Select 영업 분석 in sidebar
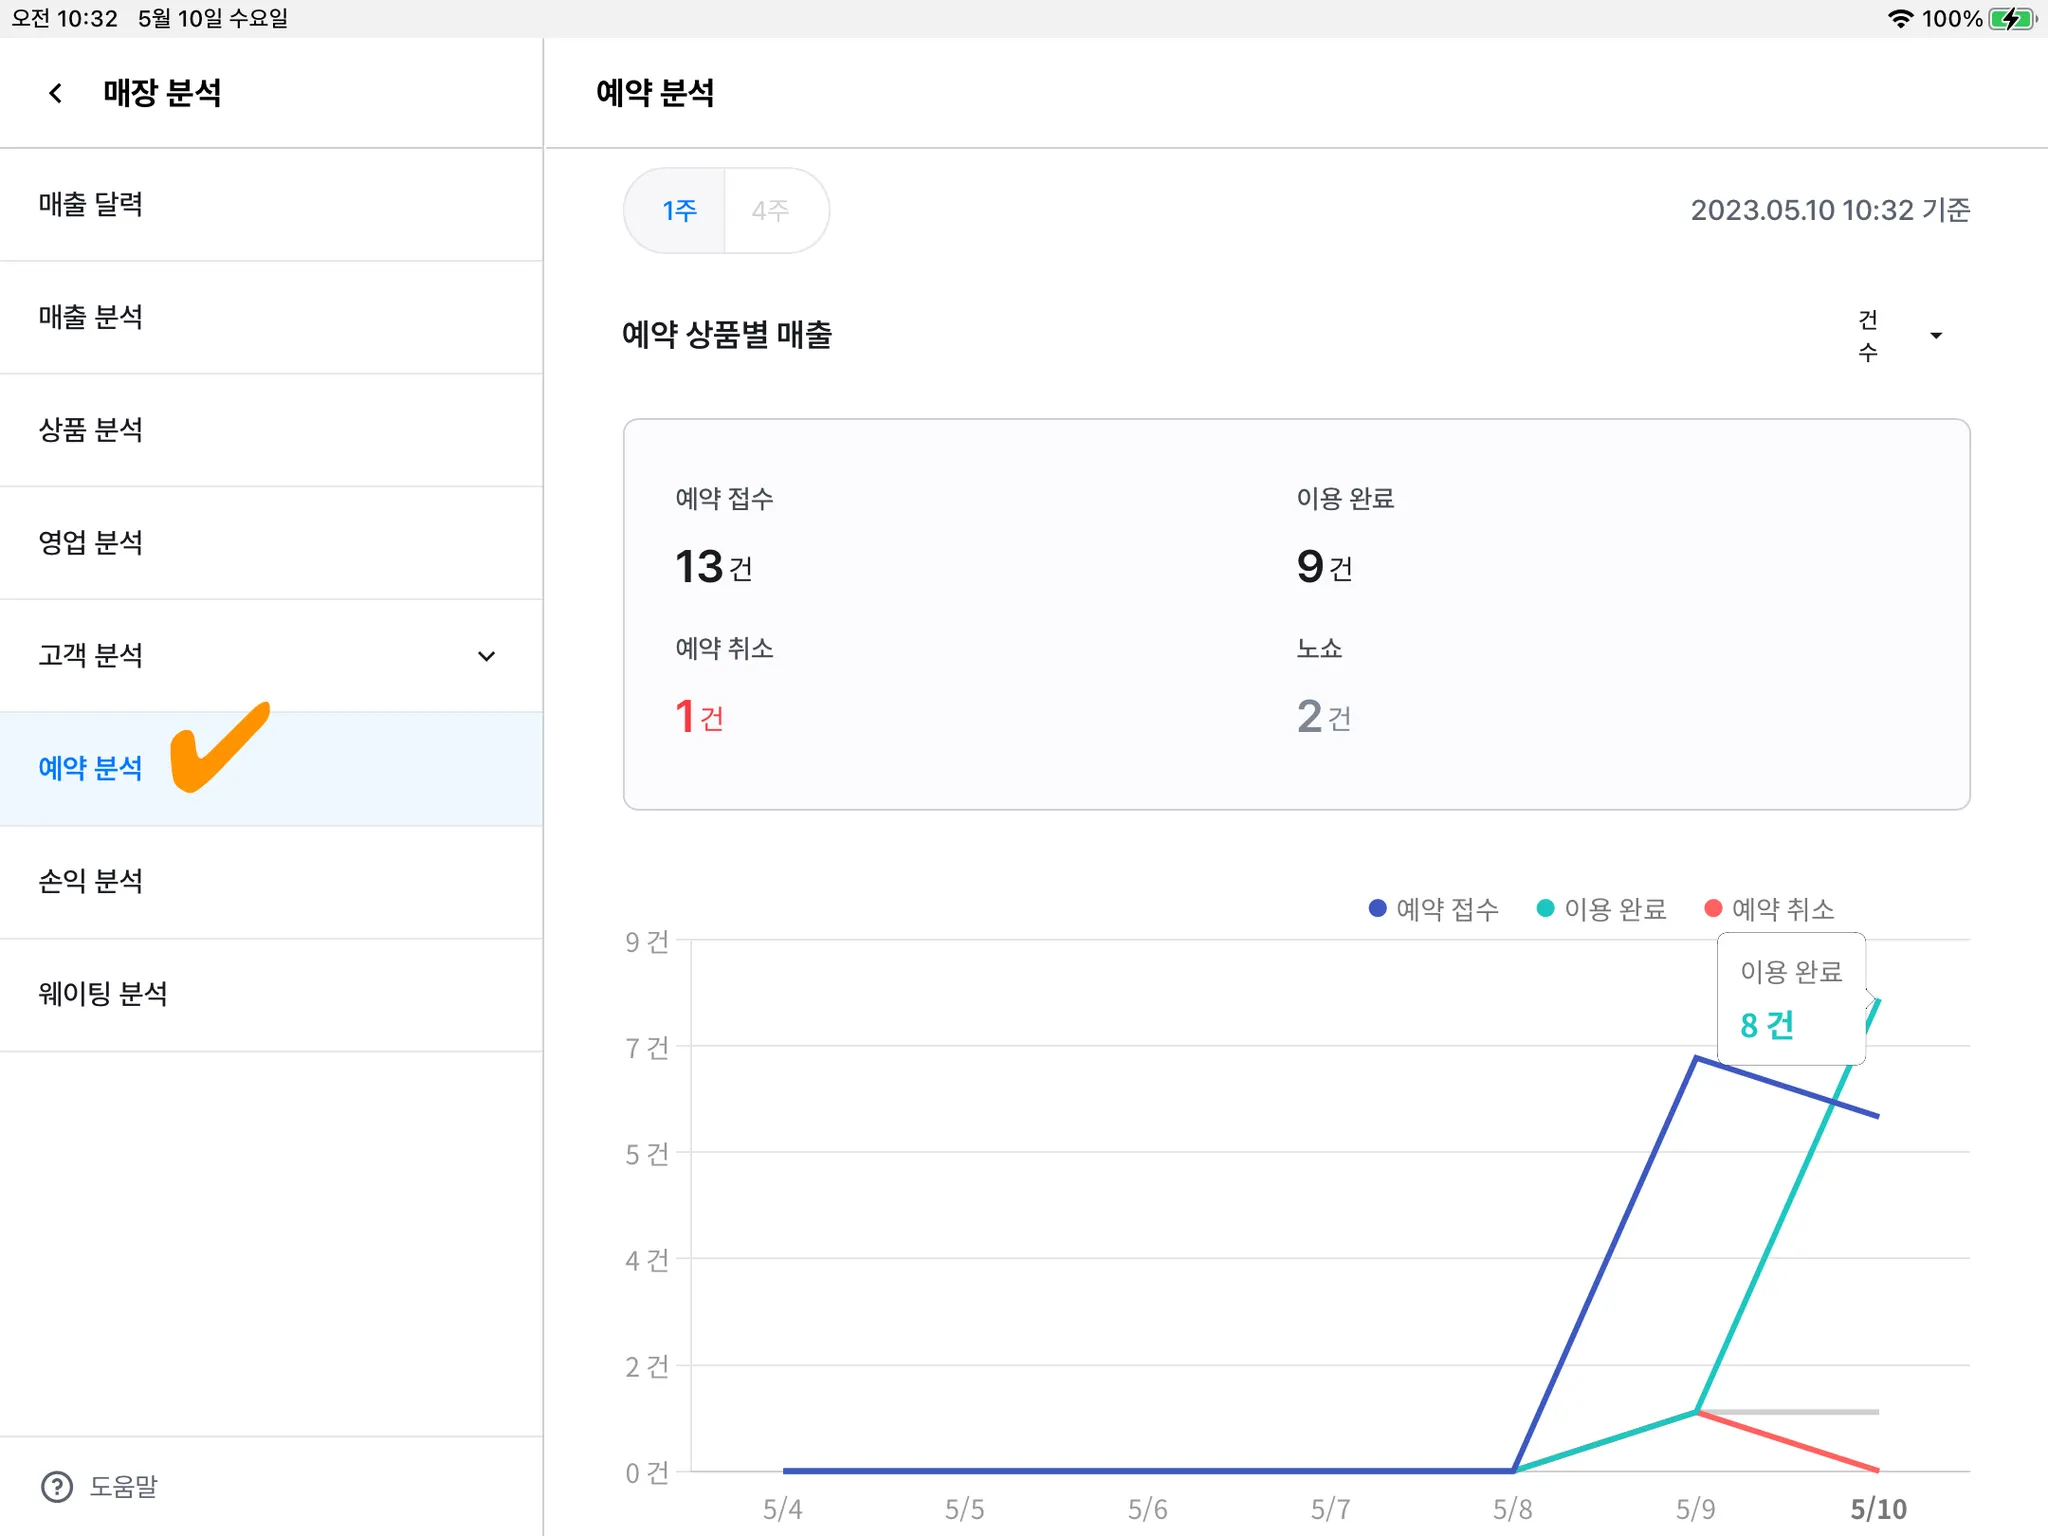 (91, 543)
